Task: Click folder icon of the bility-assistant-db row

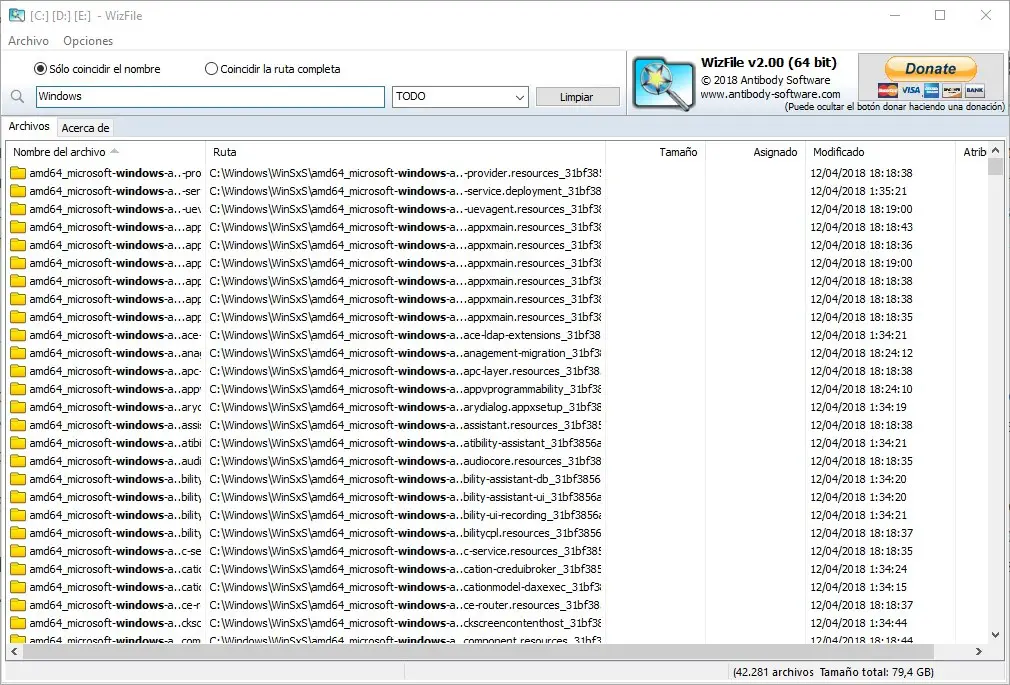Action: (x=18, y=479)
